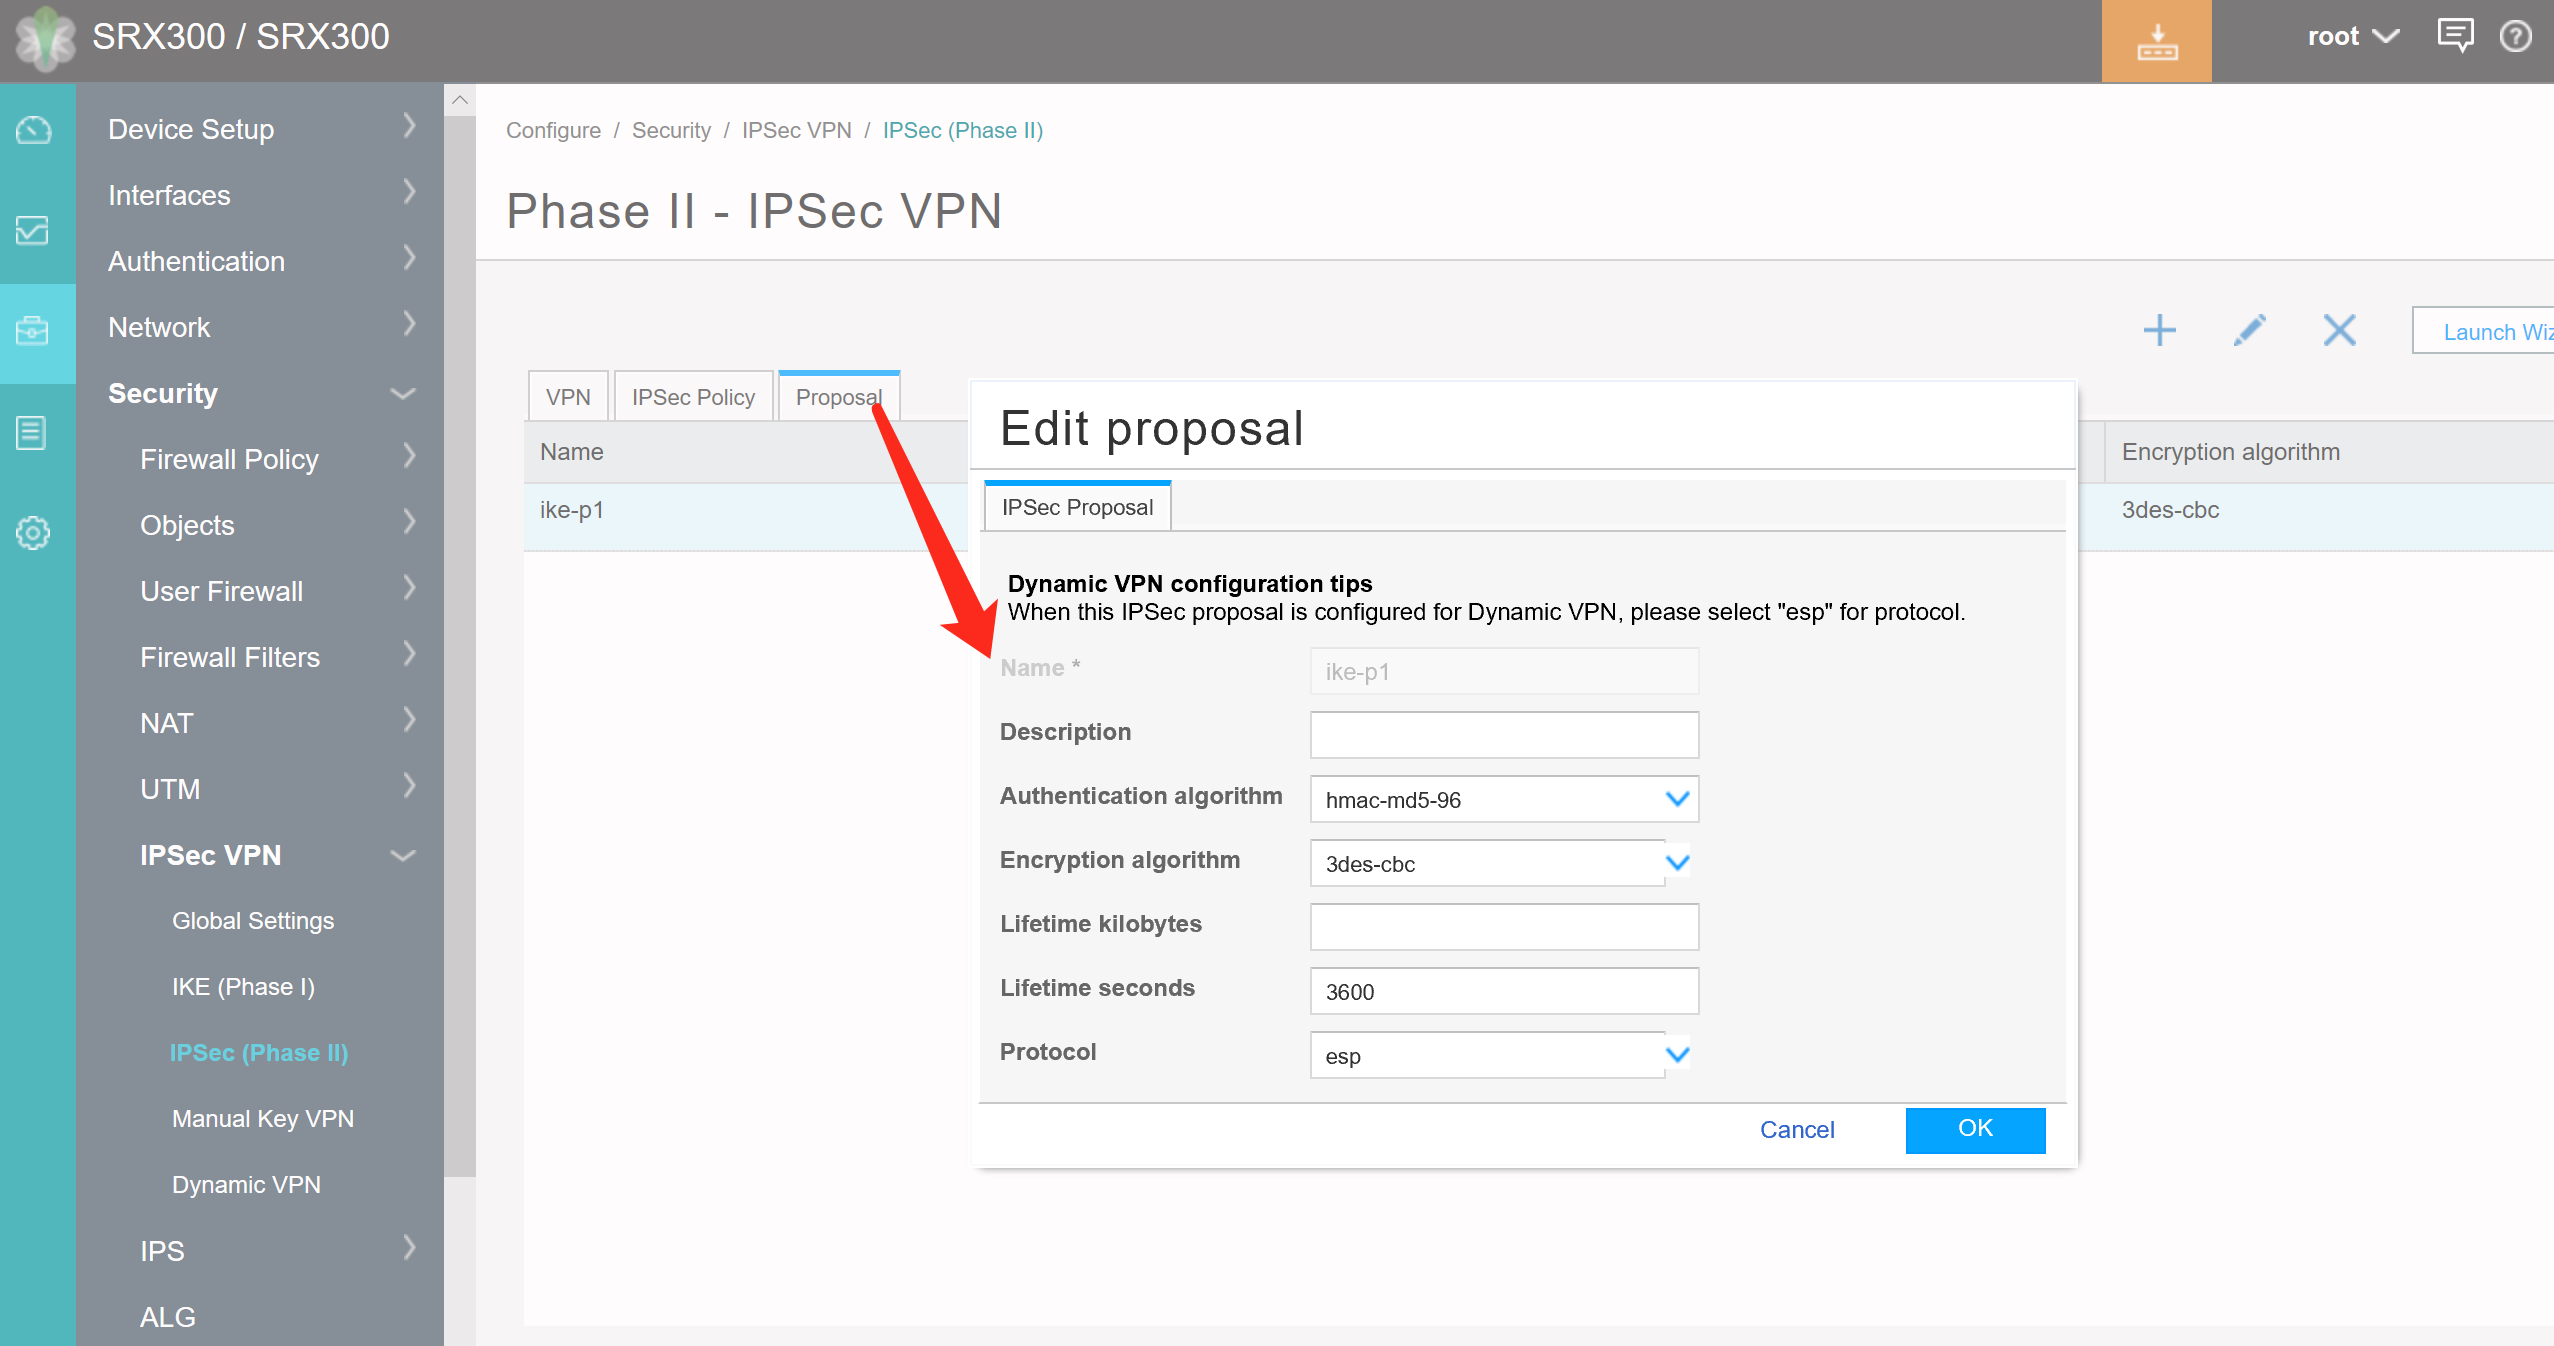Click the help question mark icon

[2515, 37]
